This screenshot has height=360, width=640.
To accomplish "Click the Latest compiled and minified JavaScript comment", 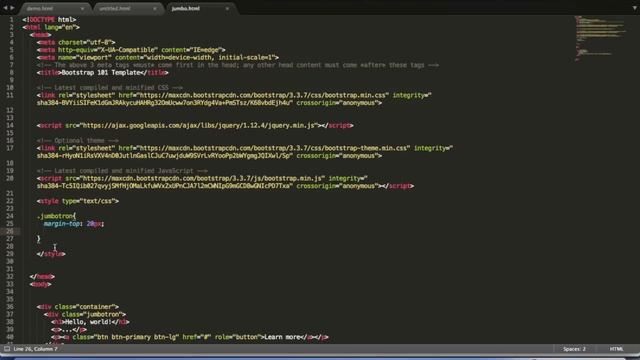I will [x=122, y=171].
